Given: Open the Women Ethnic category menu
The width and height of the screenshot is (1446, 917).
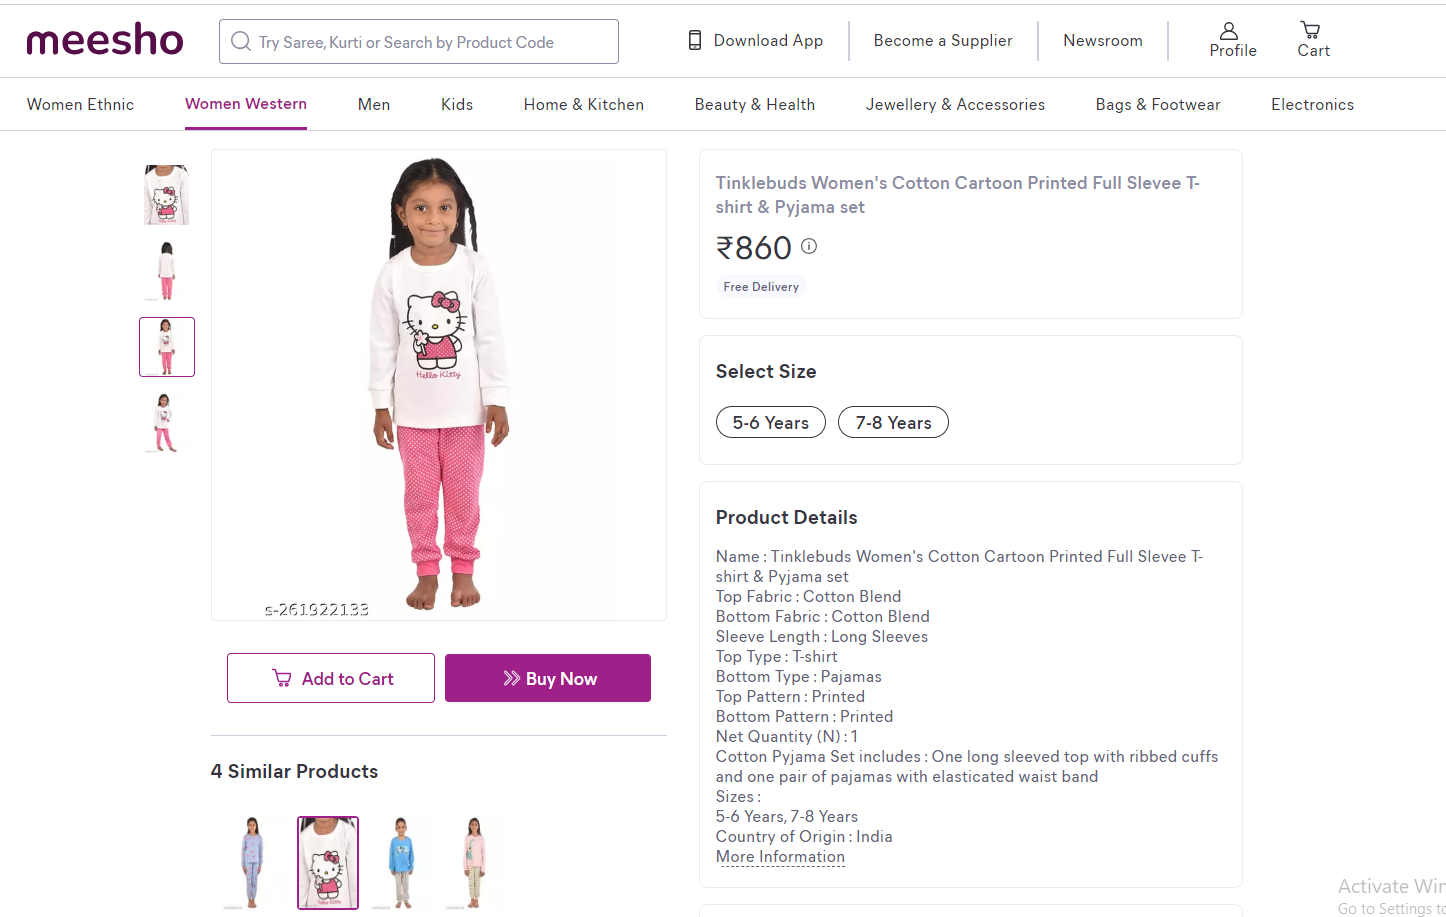Looking at the screenshot, I should (x=80, y=105).
